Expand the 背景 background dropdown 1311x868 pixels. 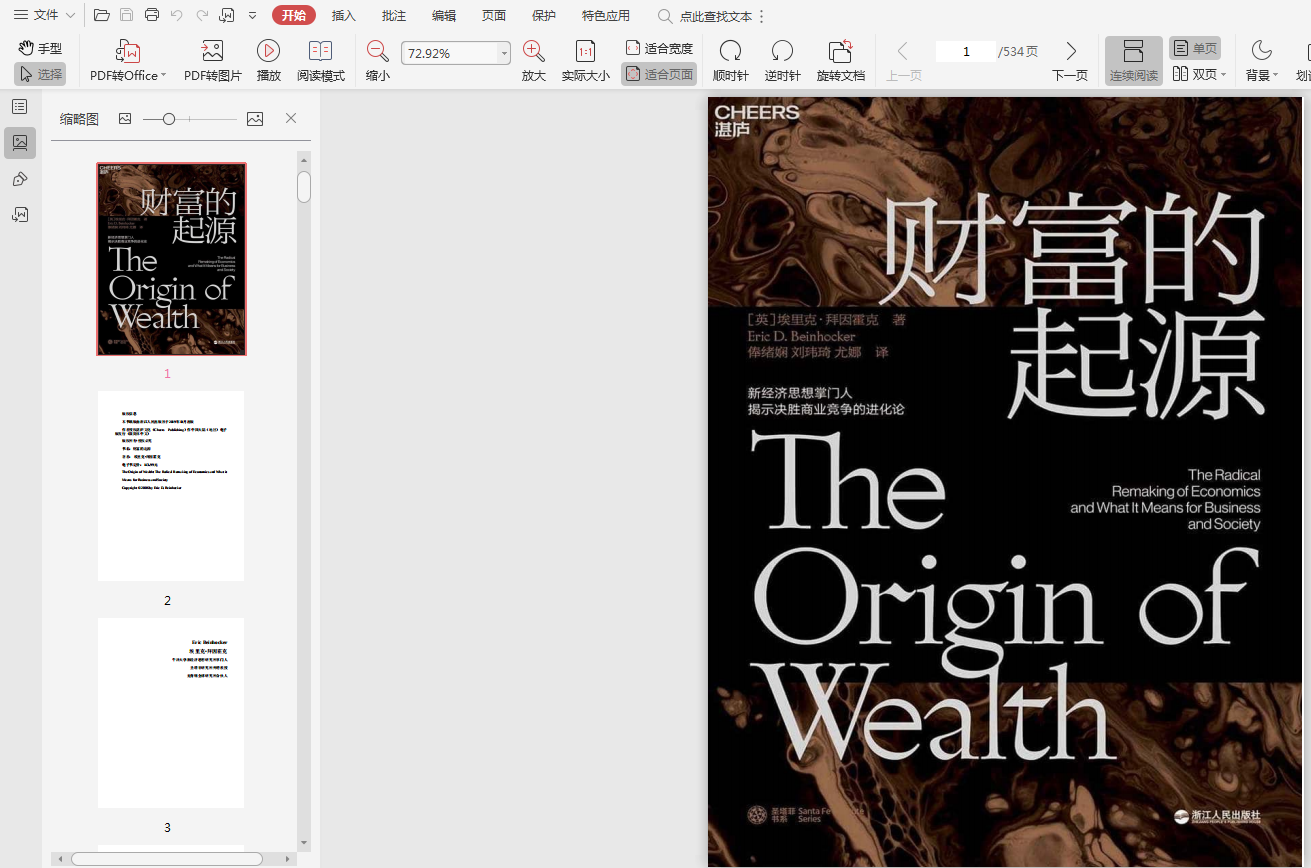tap(1261, 60)
